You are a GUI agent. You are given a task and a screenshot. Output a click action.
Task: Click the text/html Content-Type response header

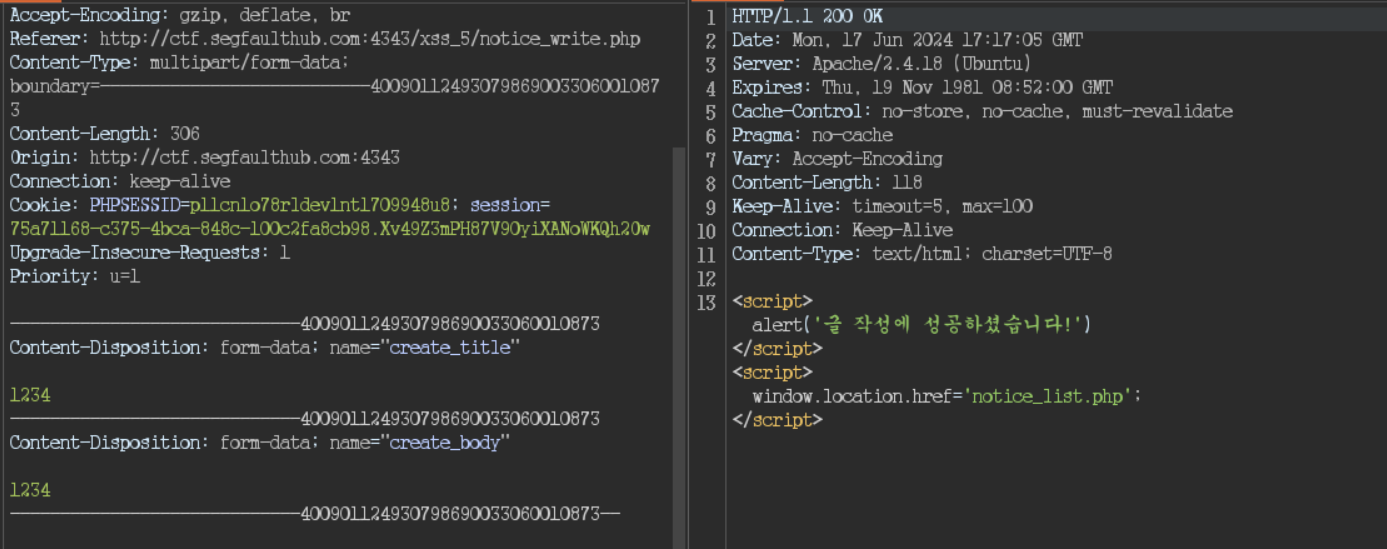tap(922, 255)
